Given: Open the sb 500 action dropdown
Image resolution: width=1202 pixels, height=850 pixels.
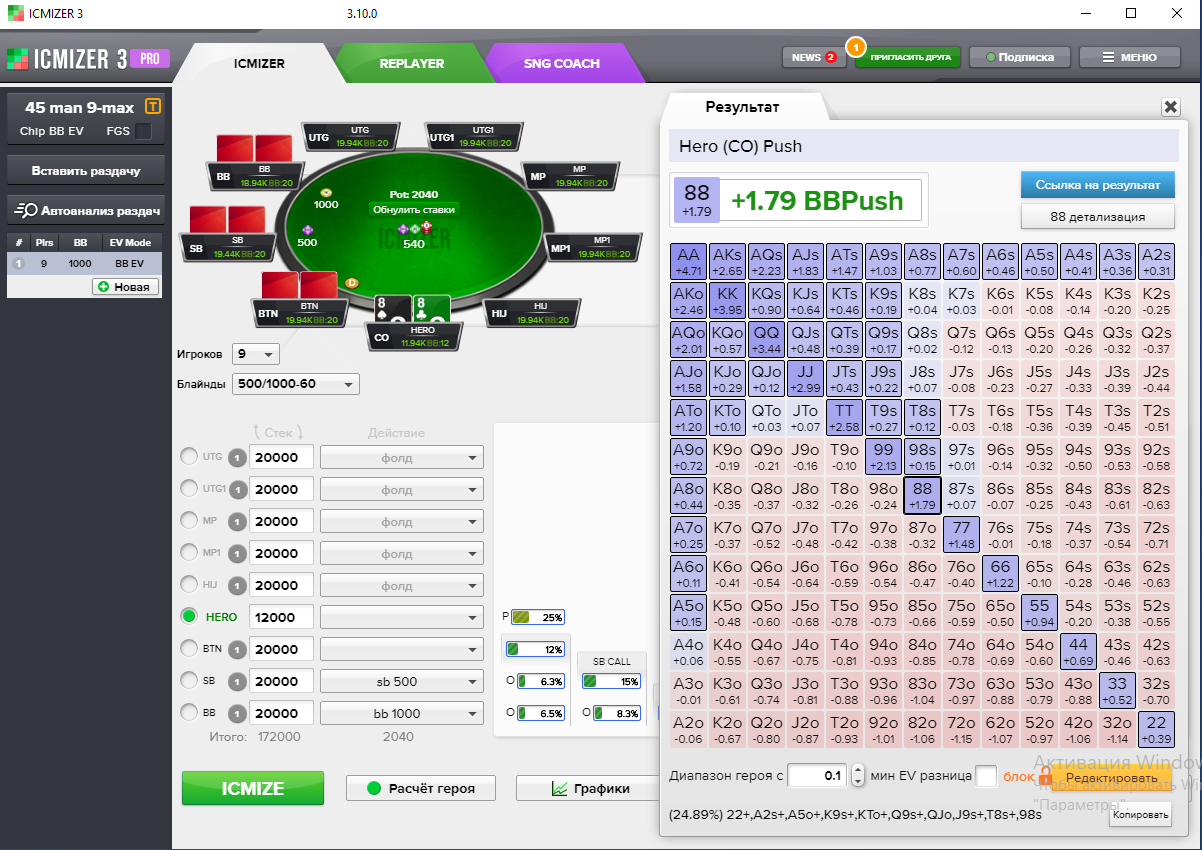Looking at the screenshot, I should (x=402, y=681).
